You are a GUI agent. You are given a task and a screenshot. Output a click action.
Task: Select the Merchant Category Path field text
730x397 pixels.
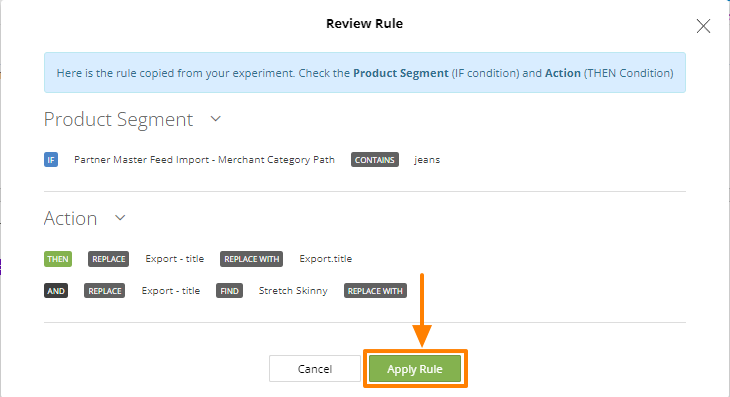(204, 160)
